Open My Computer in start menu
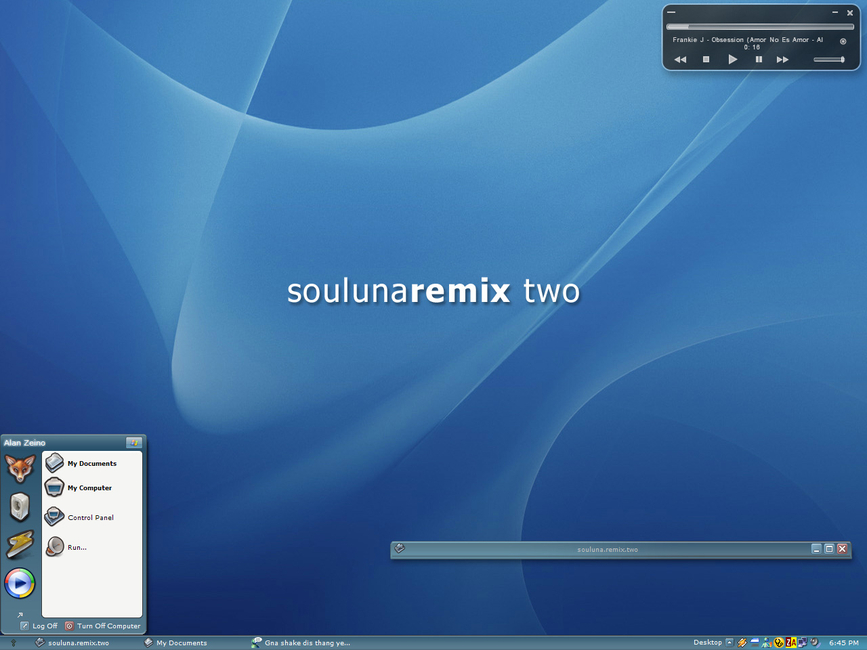 tap(79, 488)
